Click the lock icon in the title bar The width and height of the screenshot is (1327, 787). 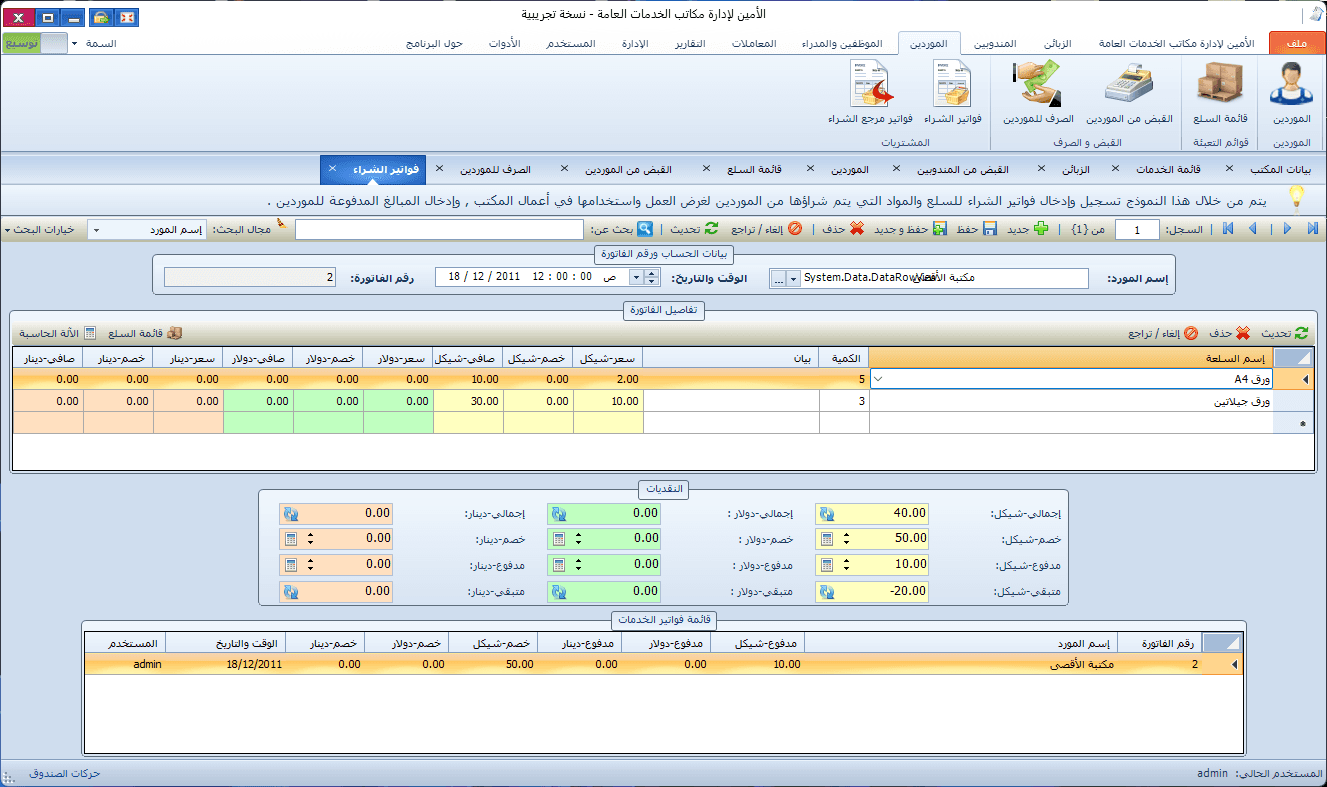coord(101,17)
